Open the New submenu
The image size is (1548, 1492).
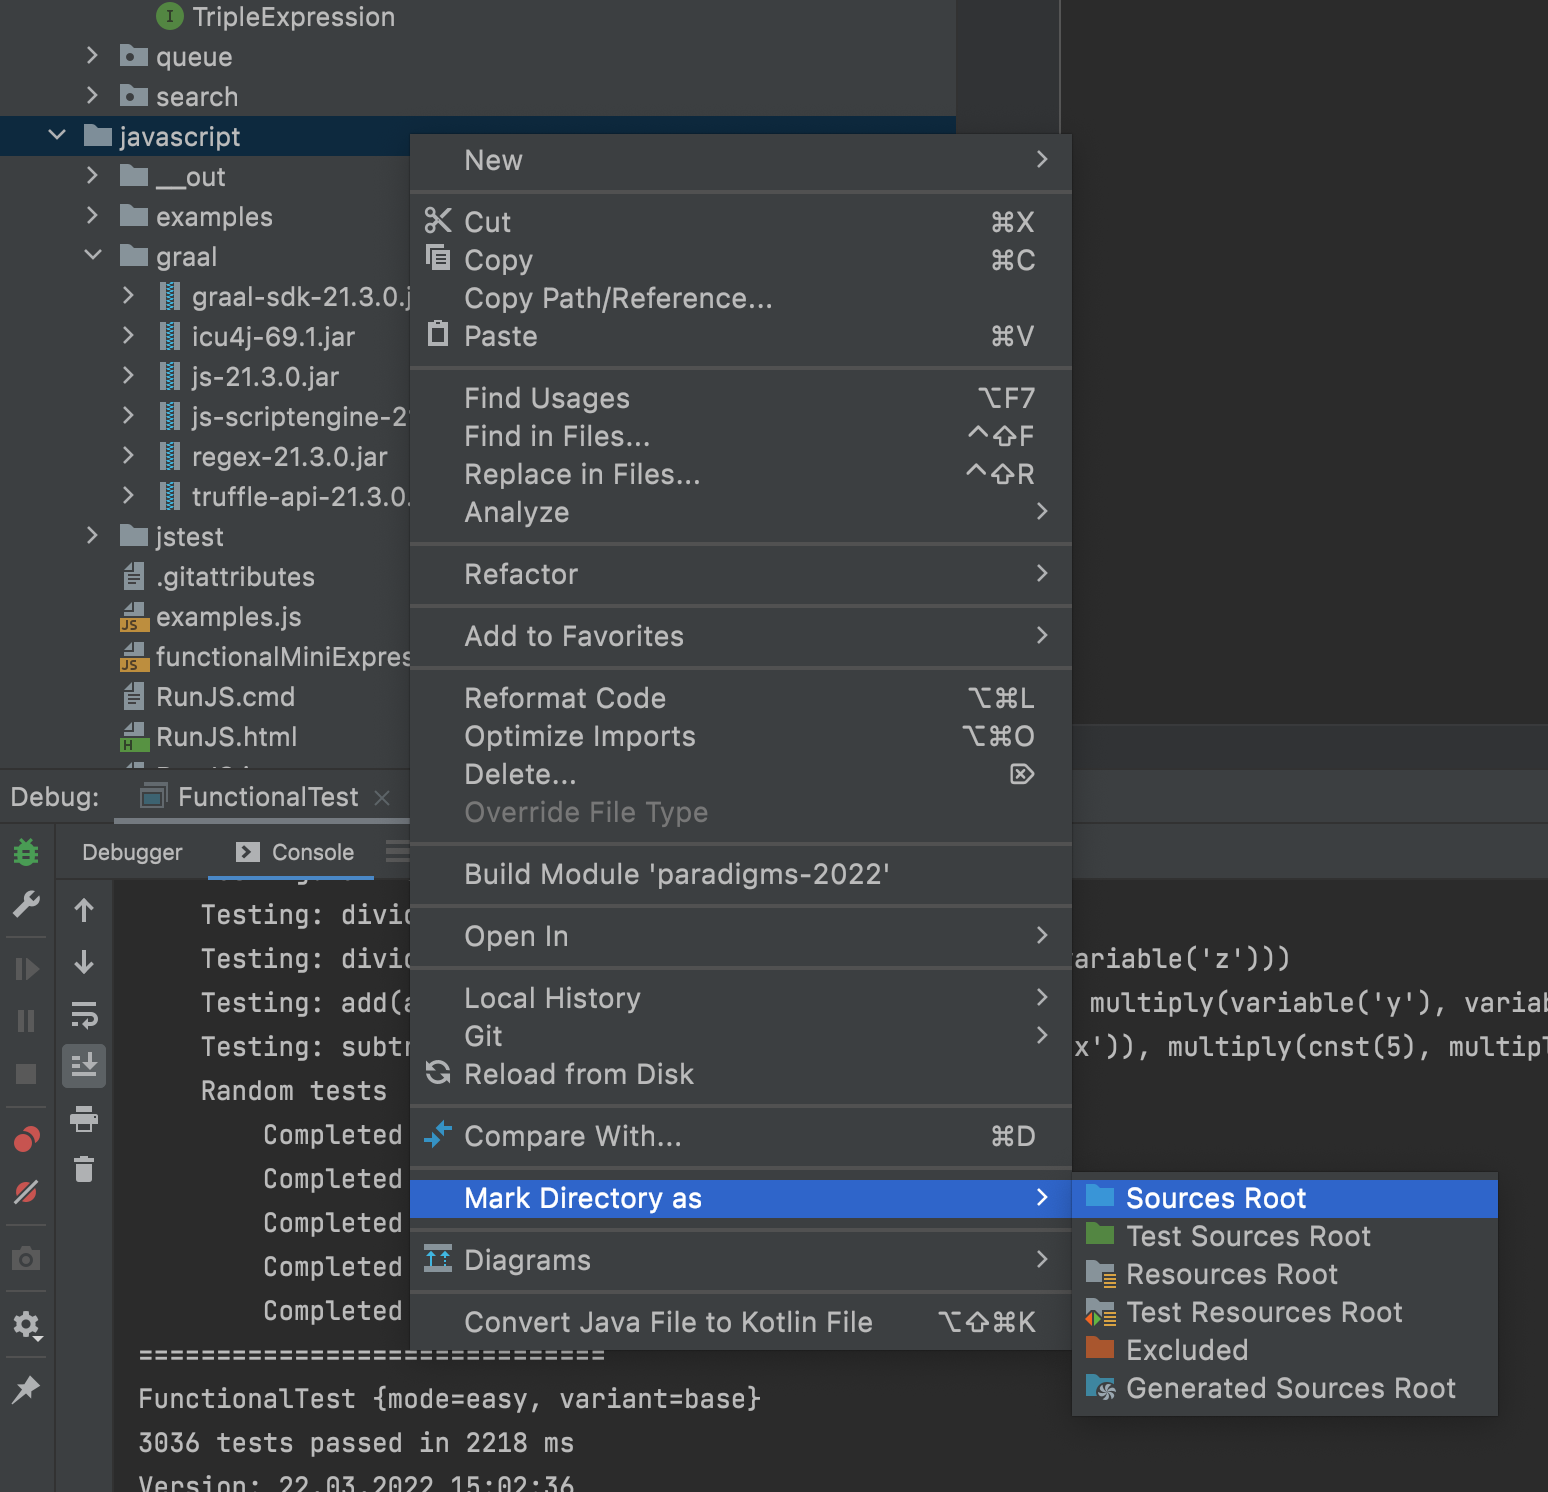pos(740,160)
